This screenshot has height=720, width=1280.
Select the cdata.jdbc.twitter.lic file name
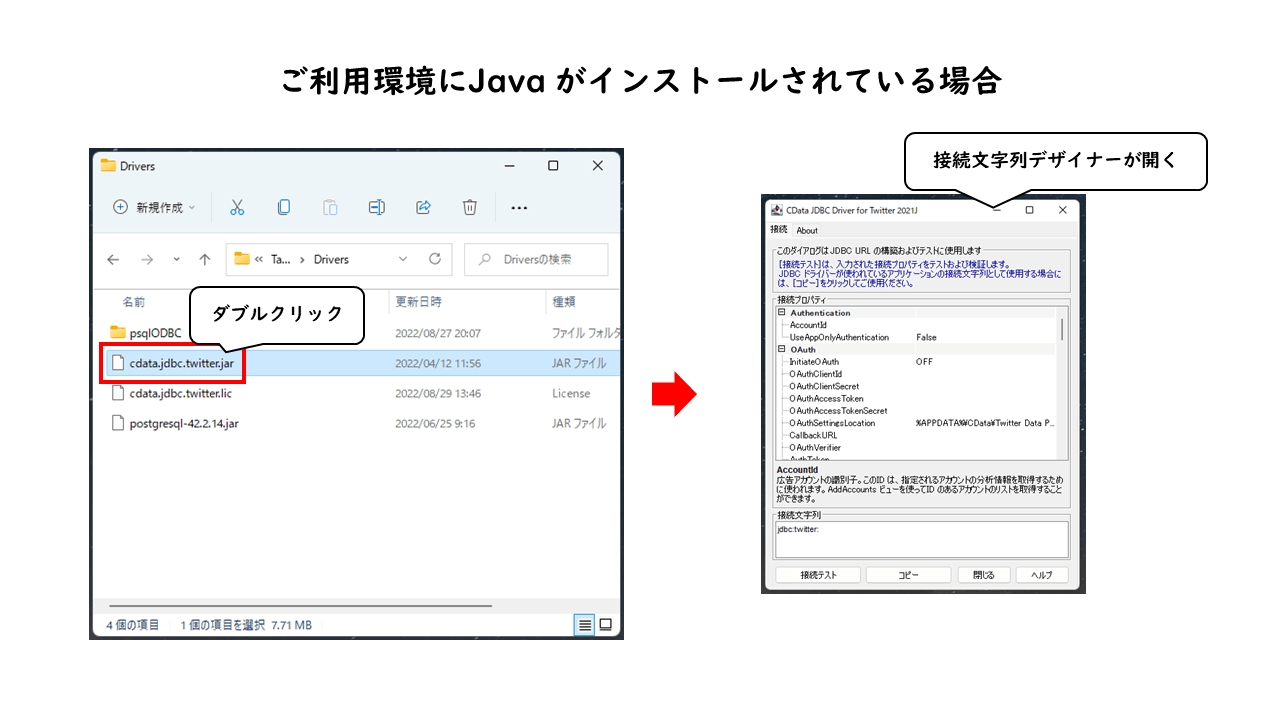click(181, 393)
